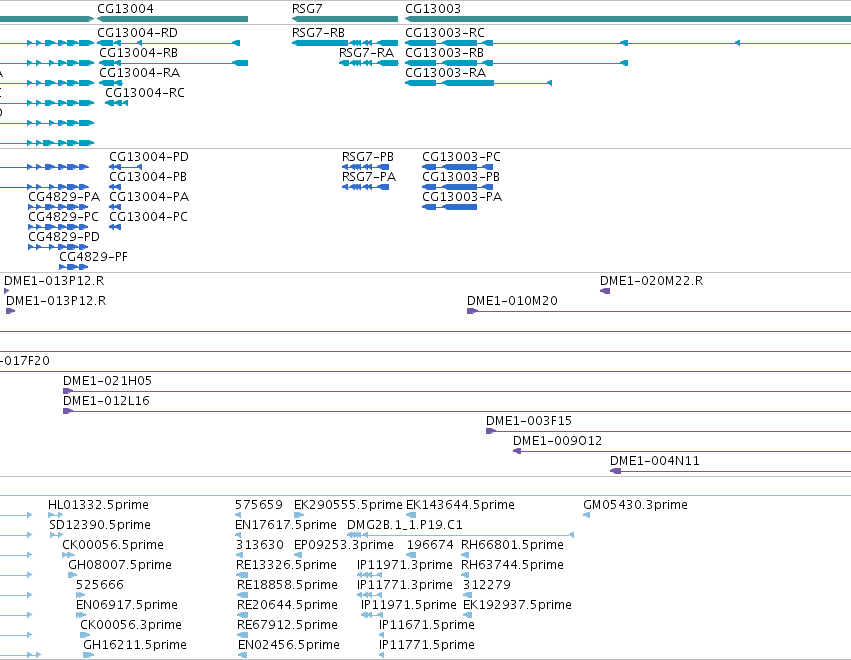Screen dimensions: 851x660
Task: Select the RE13326.5prime EST label
Action: click(x=287, y=565)
